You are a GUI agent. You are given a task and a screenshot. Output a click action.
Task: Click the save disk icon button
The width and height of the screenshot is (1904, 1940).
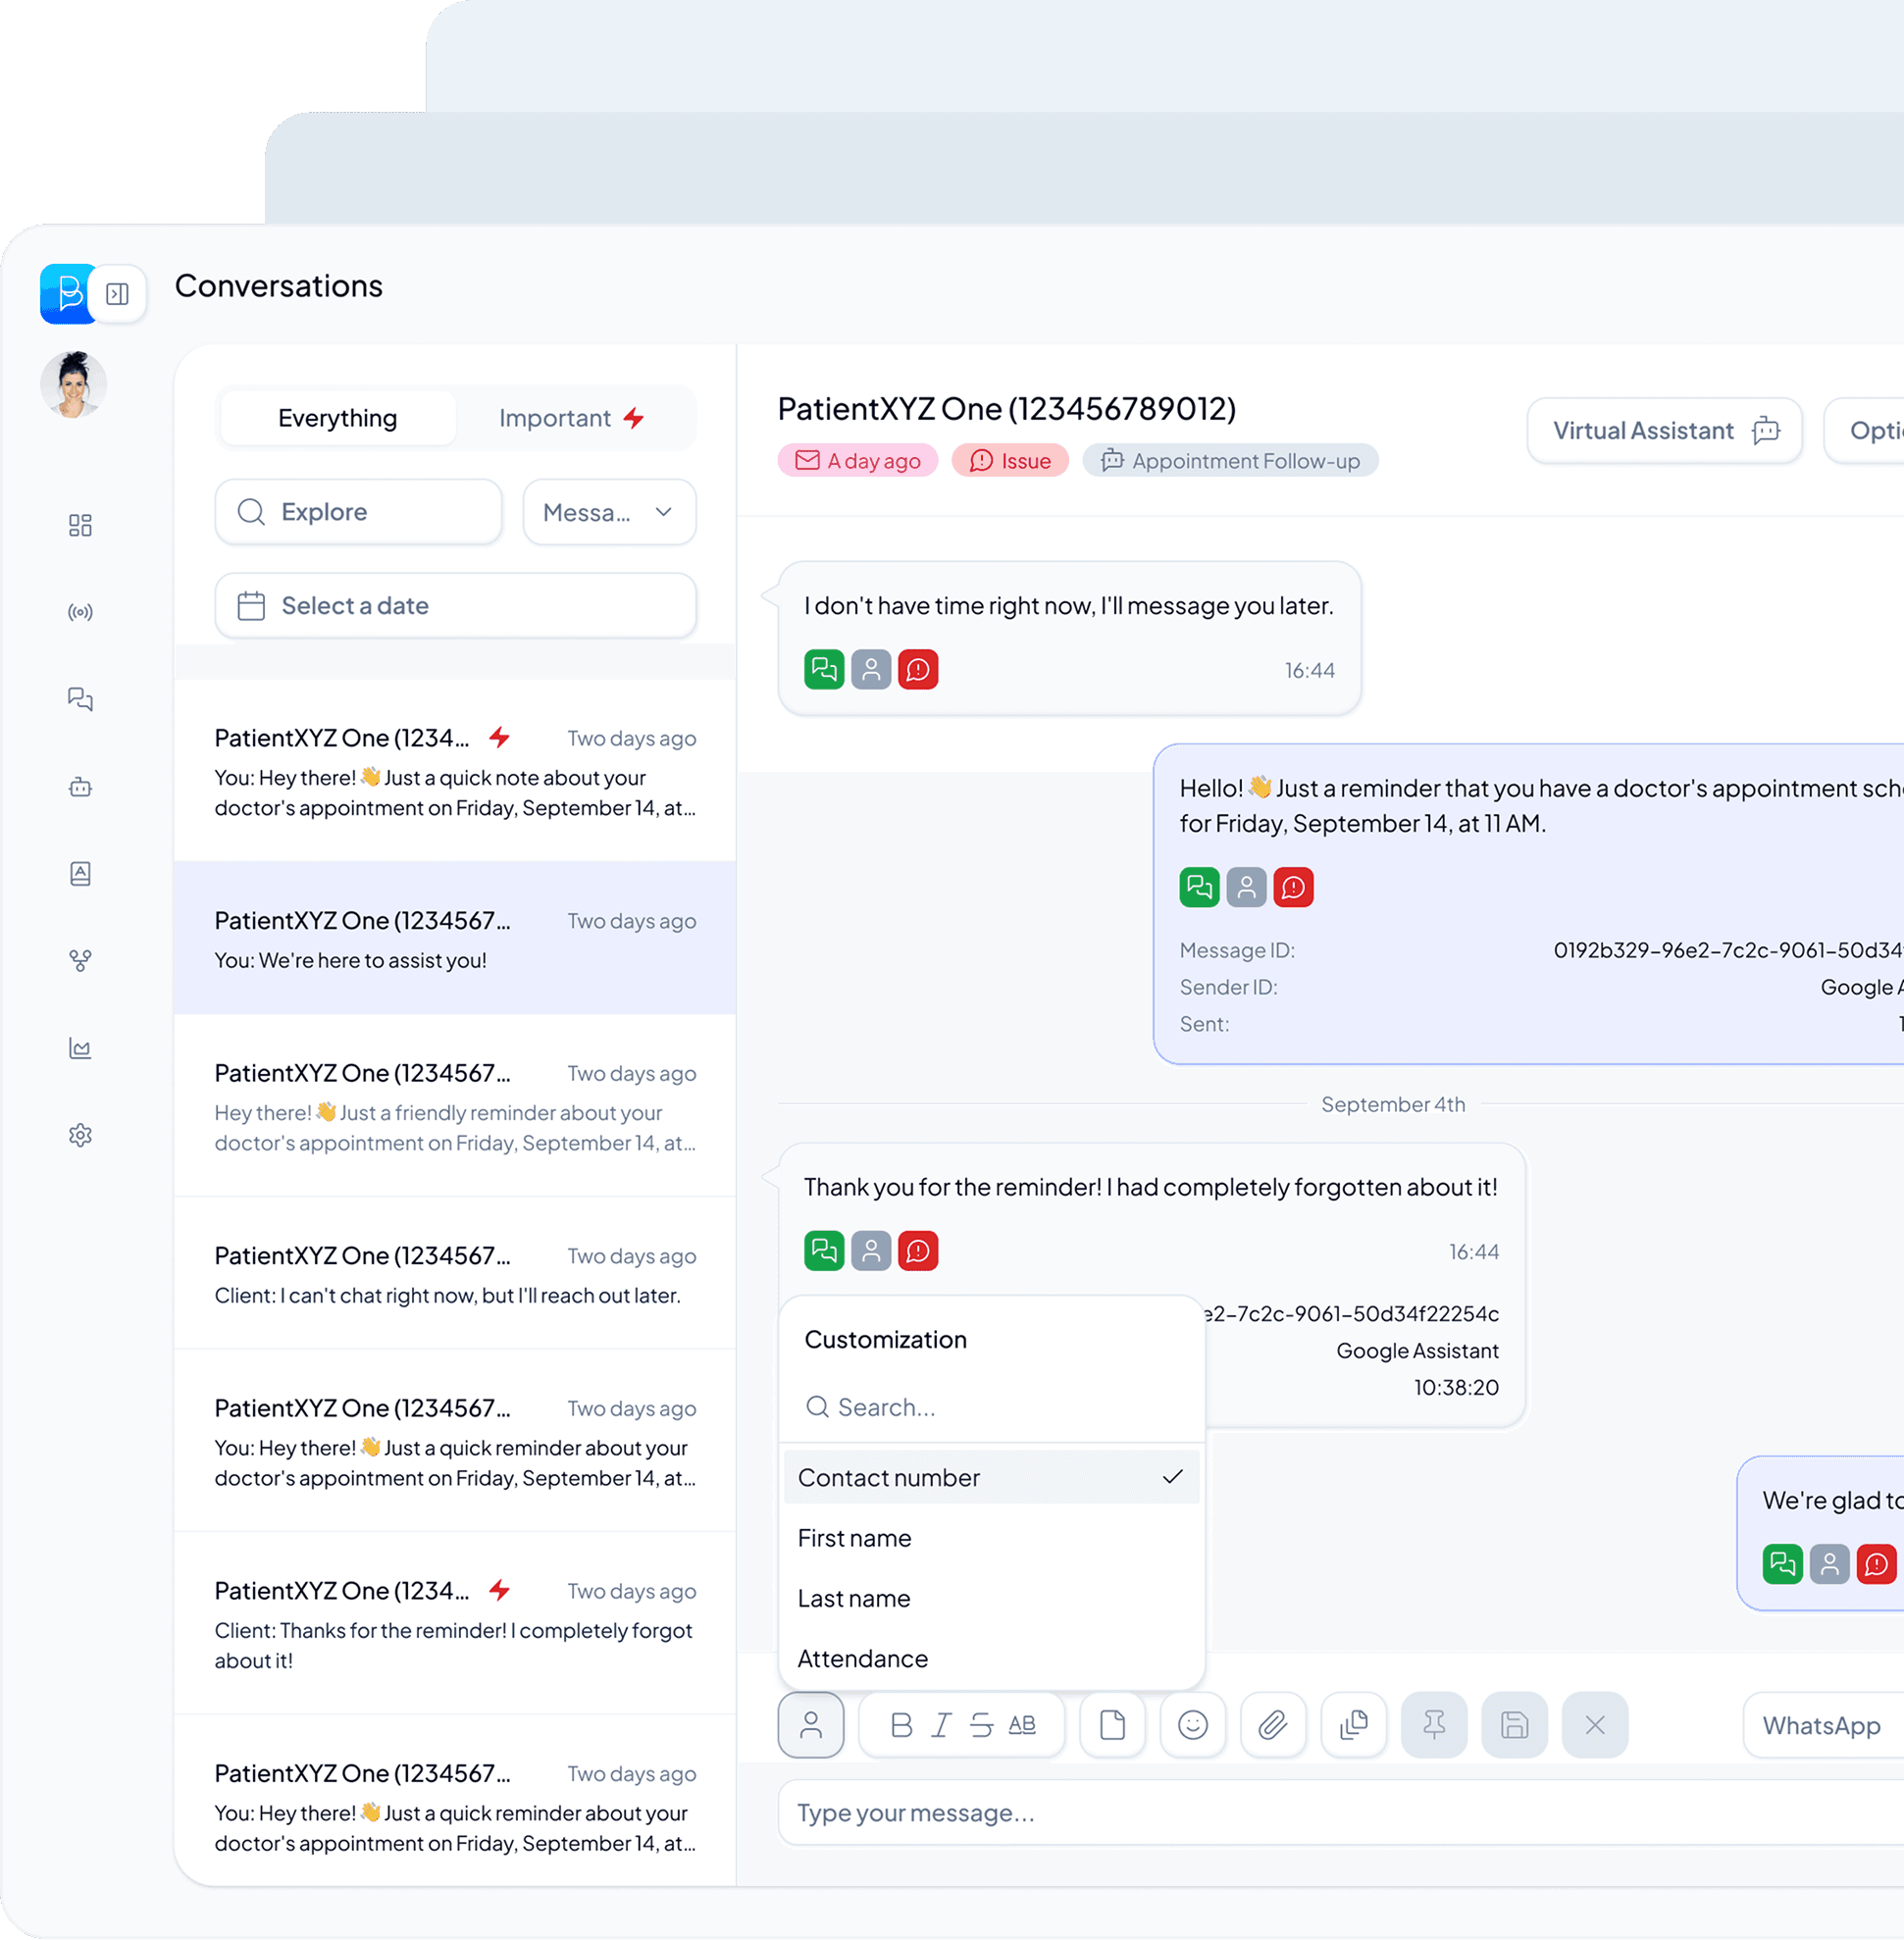click(x=1514, y=1725)
